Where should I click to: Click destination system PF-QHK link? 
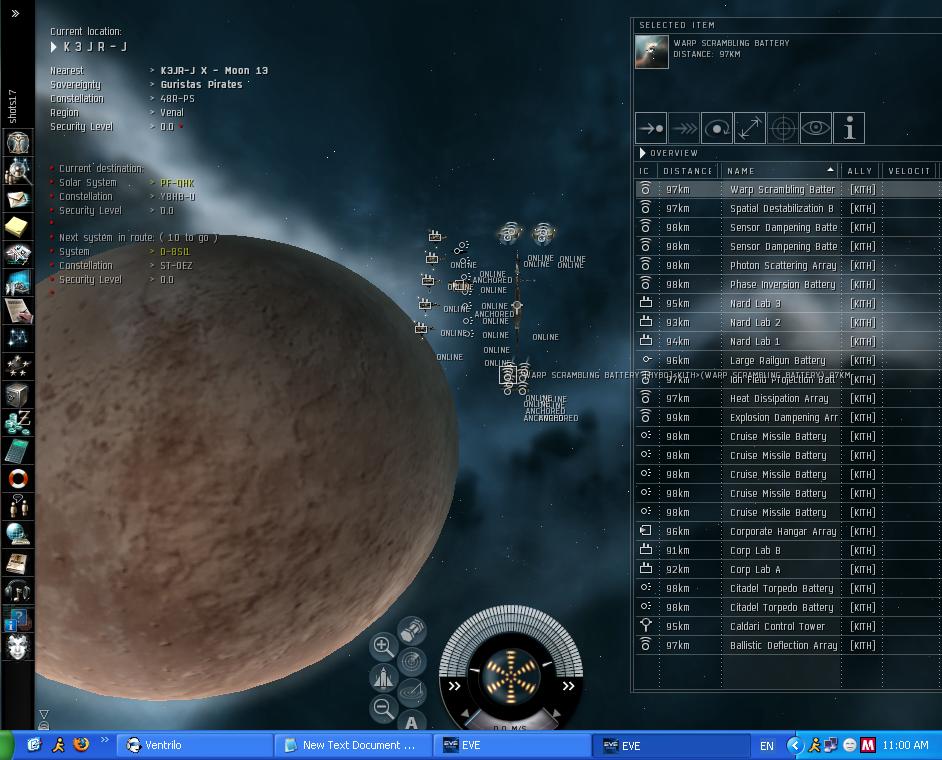pos(177,183)
